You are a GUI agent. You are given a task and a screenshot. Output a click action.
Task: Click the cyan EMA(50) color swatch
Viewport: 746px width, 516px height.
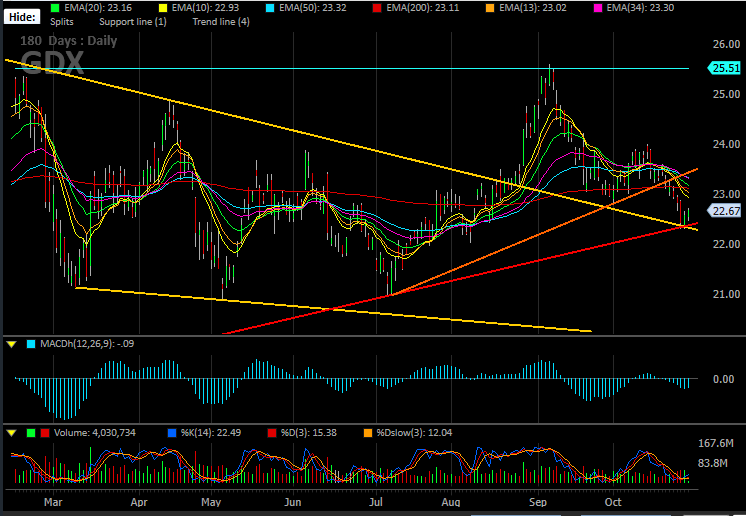point(269,8)
